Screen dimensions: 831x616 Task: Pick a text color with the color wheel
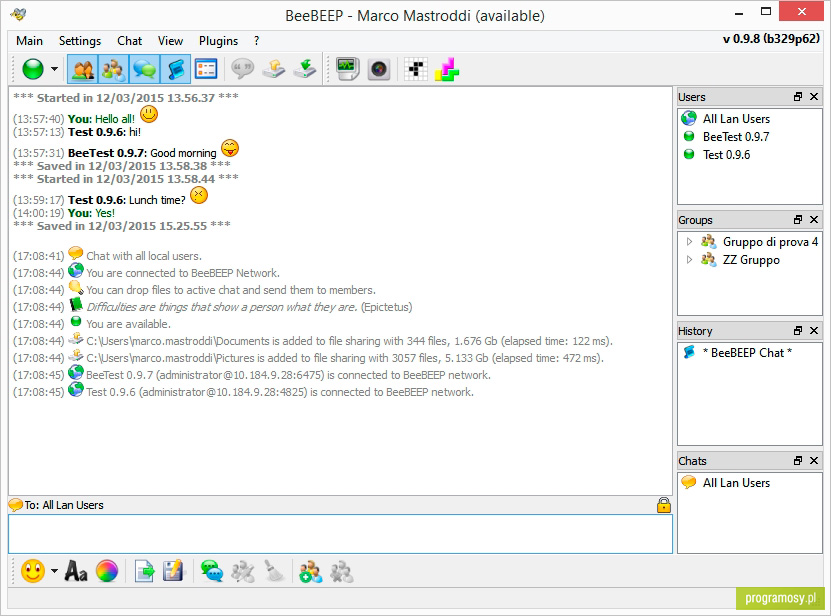tap(107, 571)
